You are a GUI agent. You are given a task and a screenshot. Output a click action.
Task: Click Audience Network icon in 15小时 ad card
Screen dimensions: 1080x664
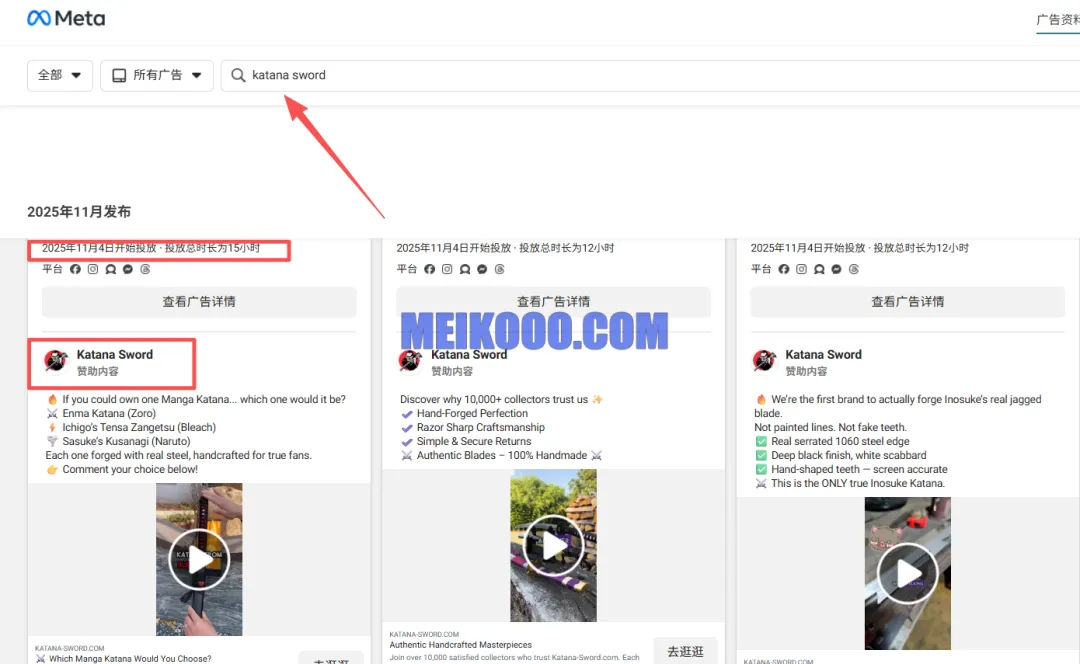[x=111, y=269]
